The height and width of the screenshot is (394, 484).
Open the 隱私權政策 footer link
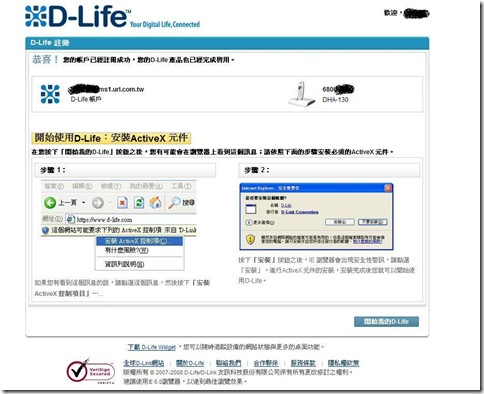343,363
